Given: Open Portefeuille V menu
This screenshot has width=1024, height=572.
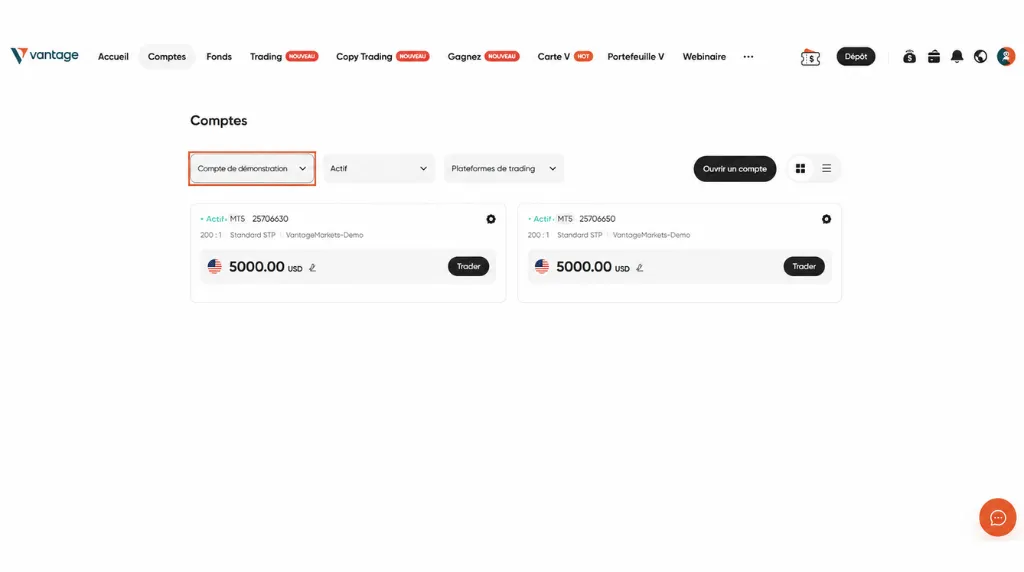Looking at the screenshot, I should (635, 57).
